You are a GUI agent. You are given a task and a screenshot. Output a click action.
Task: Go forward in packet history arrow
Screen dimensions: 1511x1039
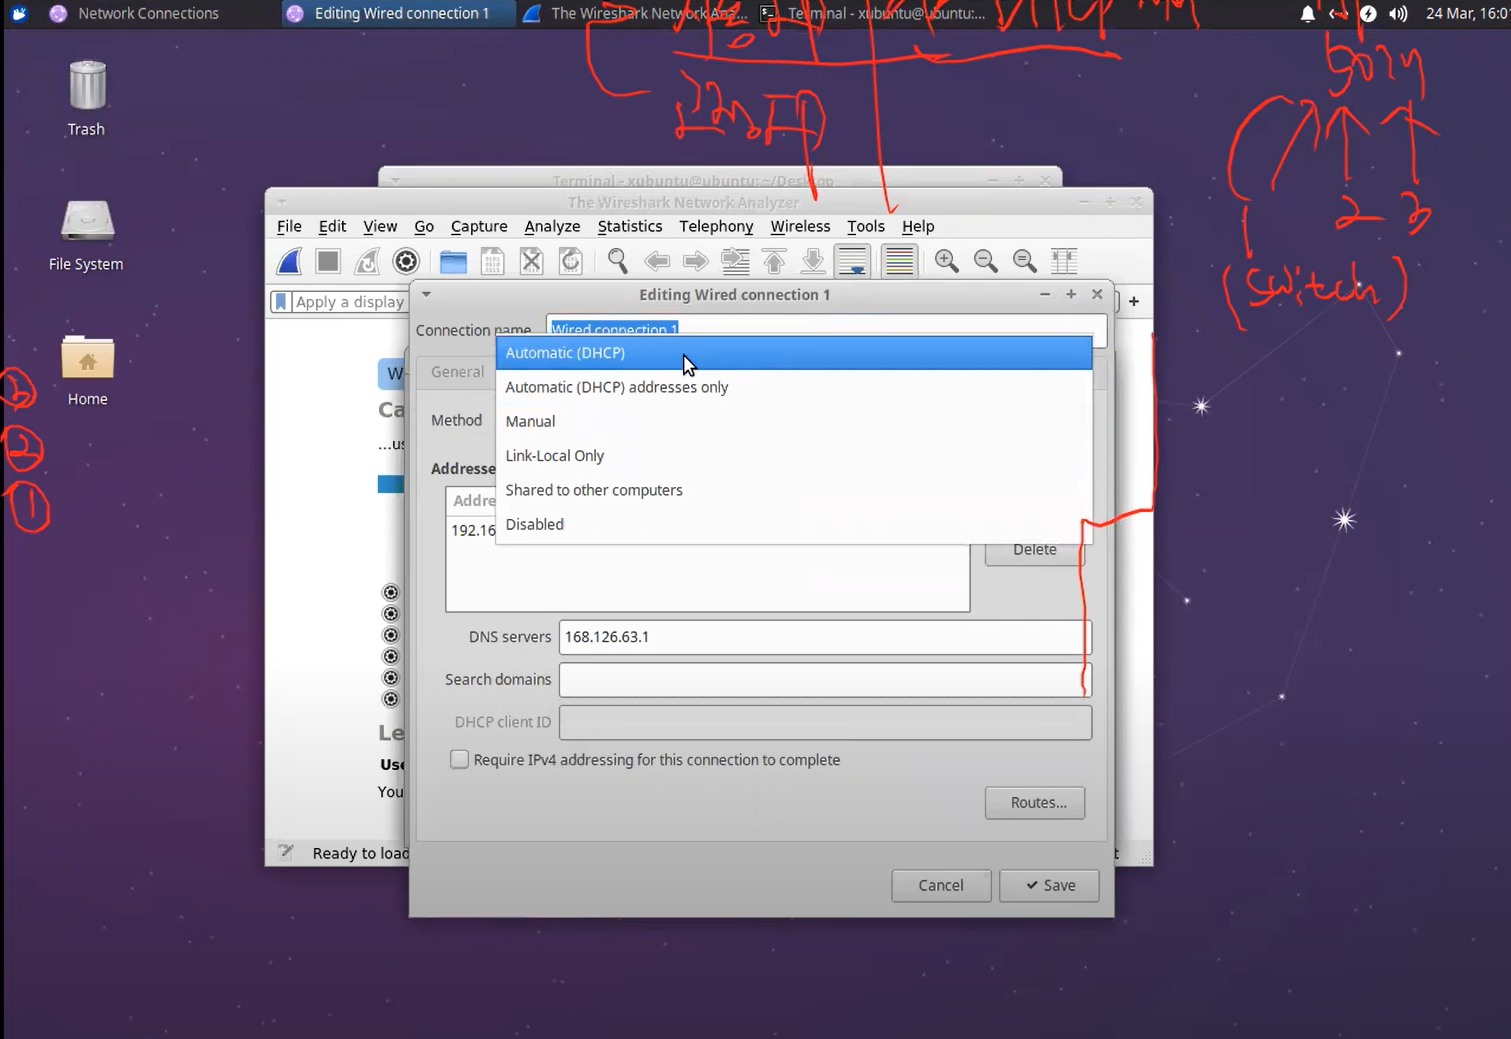click(696, 261)
